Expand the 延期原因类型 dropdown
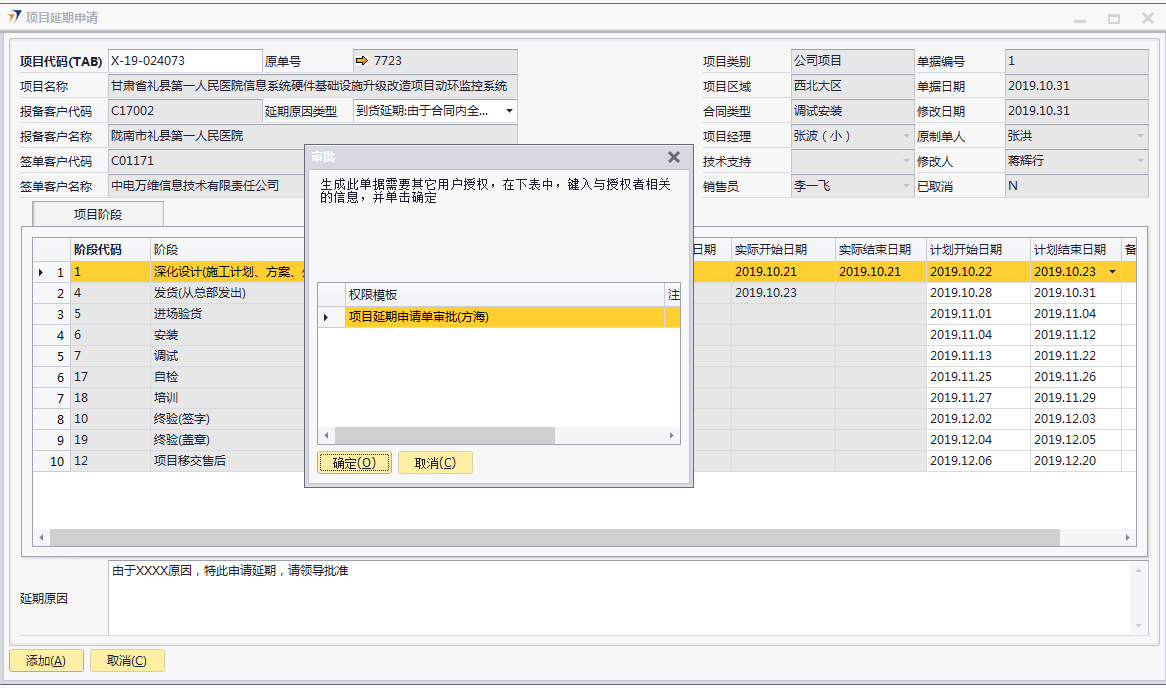The width and height of the screenshot is (1166, 688). pyautogui.click(x=508, y=111)
